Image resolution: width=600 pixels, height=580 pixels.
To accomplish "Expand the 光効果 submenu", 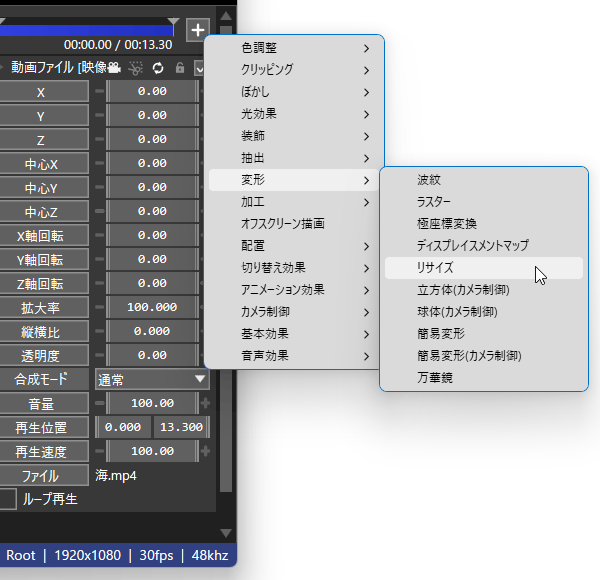I will tap(294, 114).
